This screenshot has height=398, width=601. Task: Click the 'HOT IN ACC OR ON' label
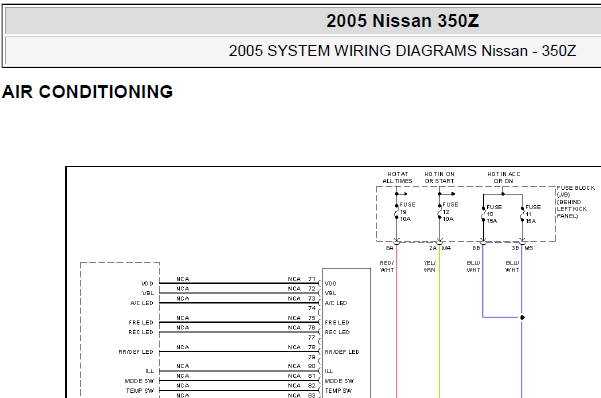tap(504, 178)
